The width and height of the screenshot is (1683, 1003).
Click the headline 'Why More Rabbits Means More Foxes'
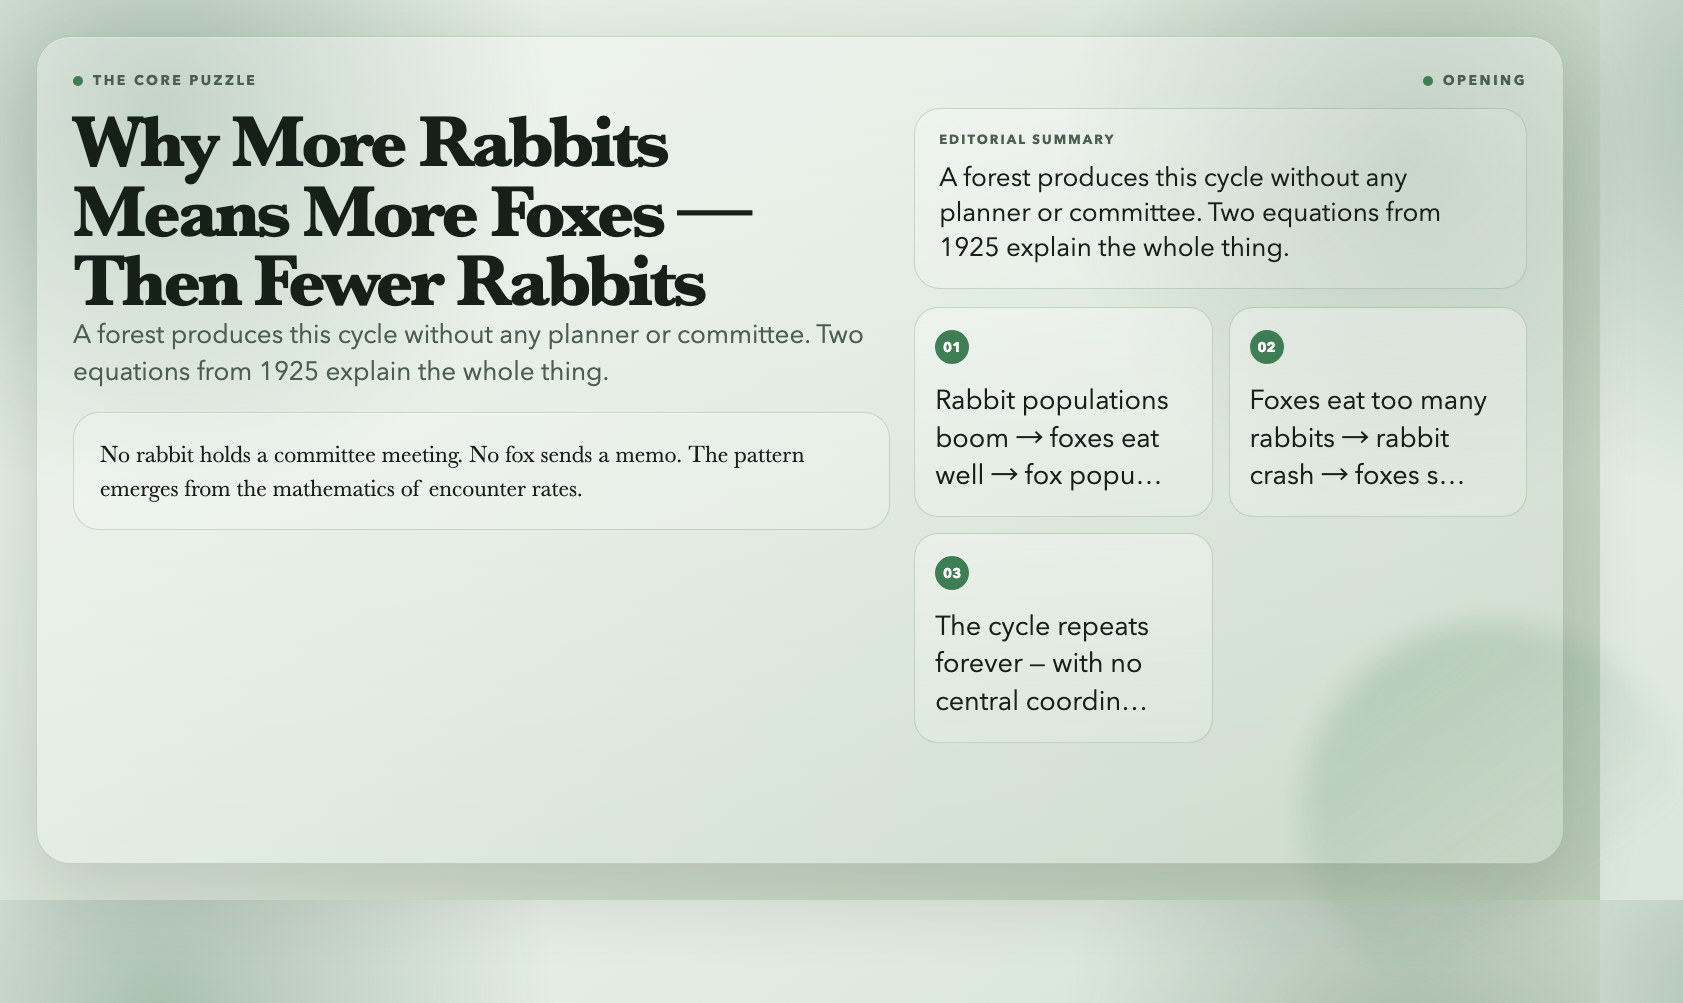click(x=412, y=212)
